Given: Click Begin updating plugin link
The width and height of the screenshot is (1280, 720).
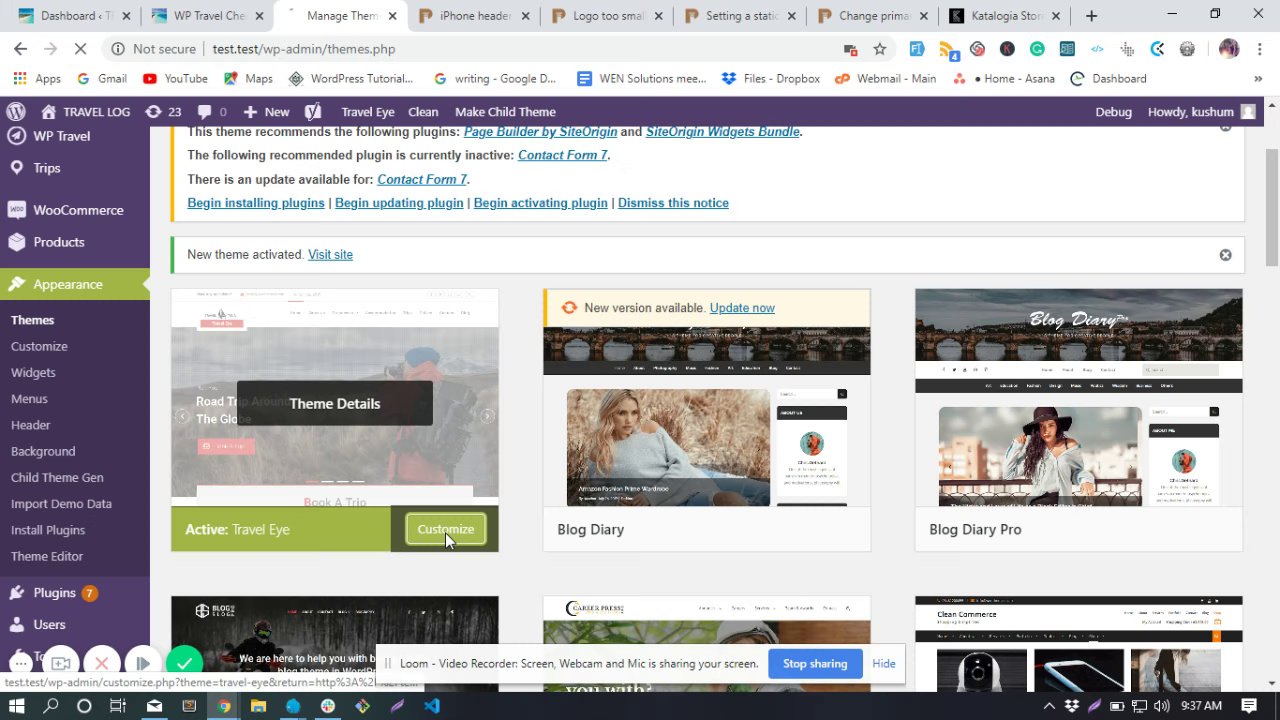Looking at the screenshot, I should [399, 203].
